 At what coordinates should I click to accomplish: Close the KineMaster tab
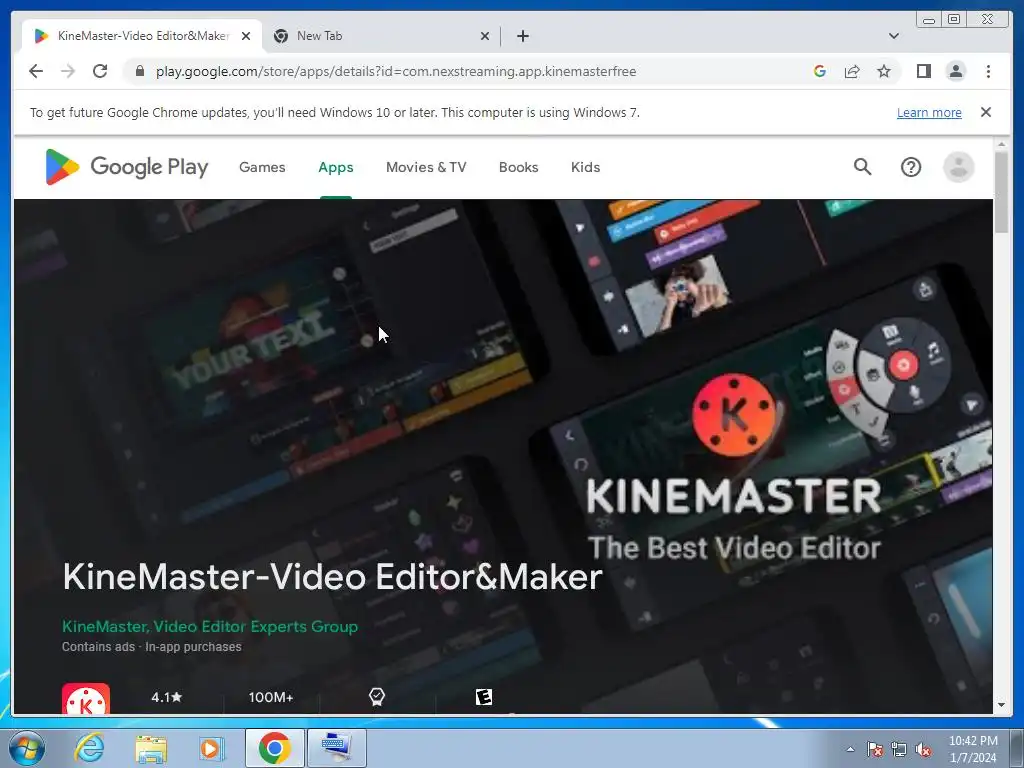[246, 36]
